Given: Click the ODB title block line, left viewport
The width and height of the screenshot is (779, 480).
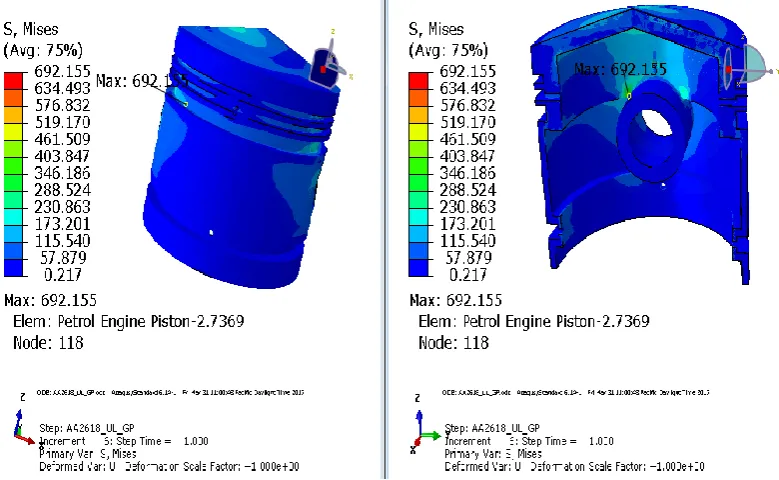Looking at the screenshot, I should pos(170,393).
